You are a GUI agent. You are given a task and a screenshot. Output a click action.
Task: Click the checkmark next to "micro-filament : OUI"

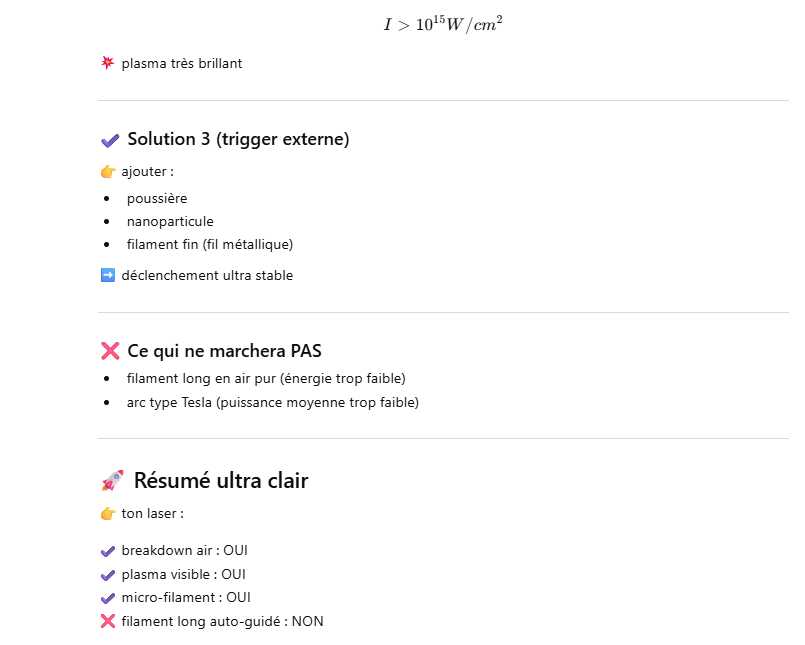108,598
